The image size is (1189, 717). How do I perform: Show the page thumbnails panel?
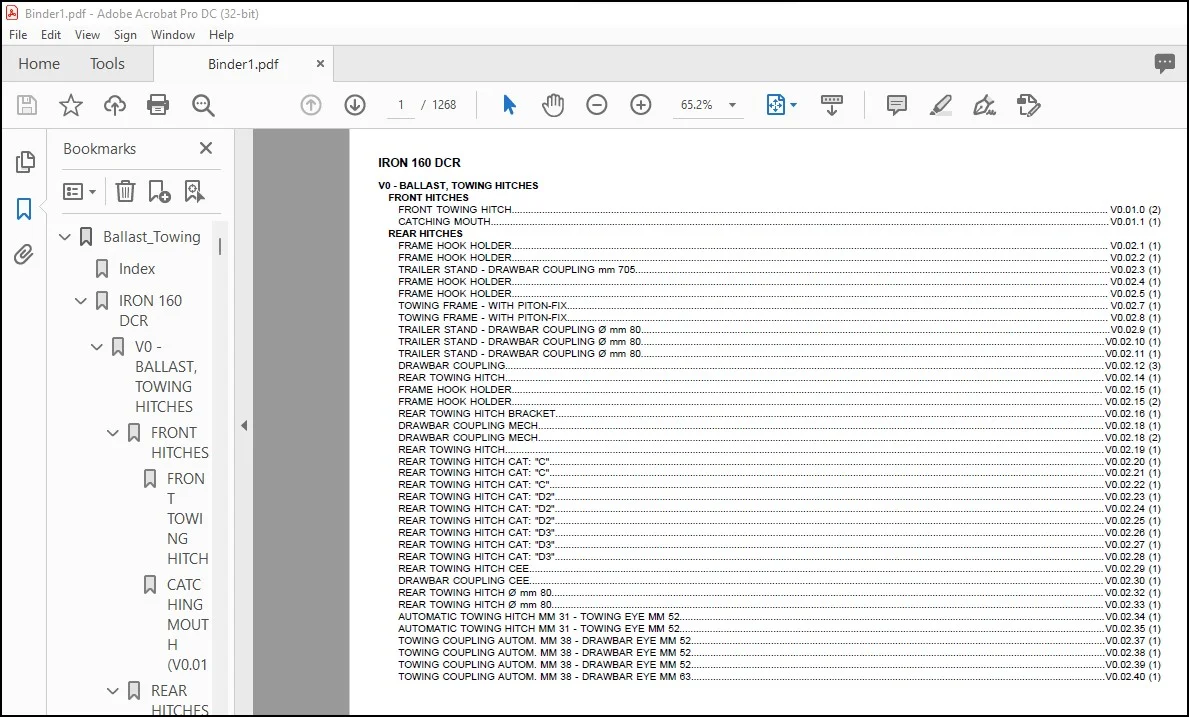click(x=24, y=161)
